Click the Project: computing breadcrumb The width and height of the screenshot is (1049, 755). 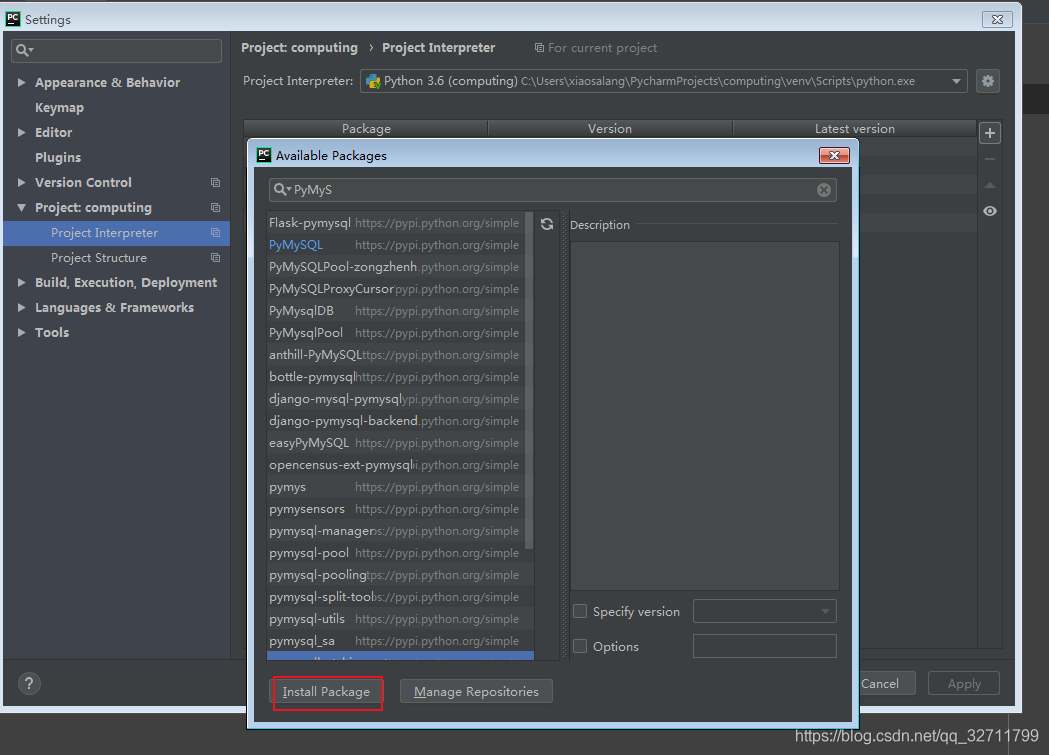pos(299,47)
